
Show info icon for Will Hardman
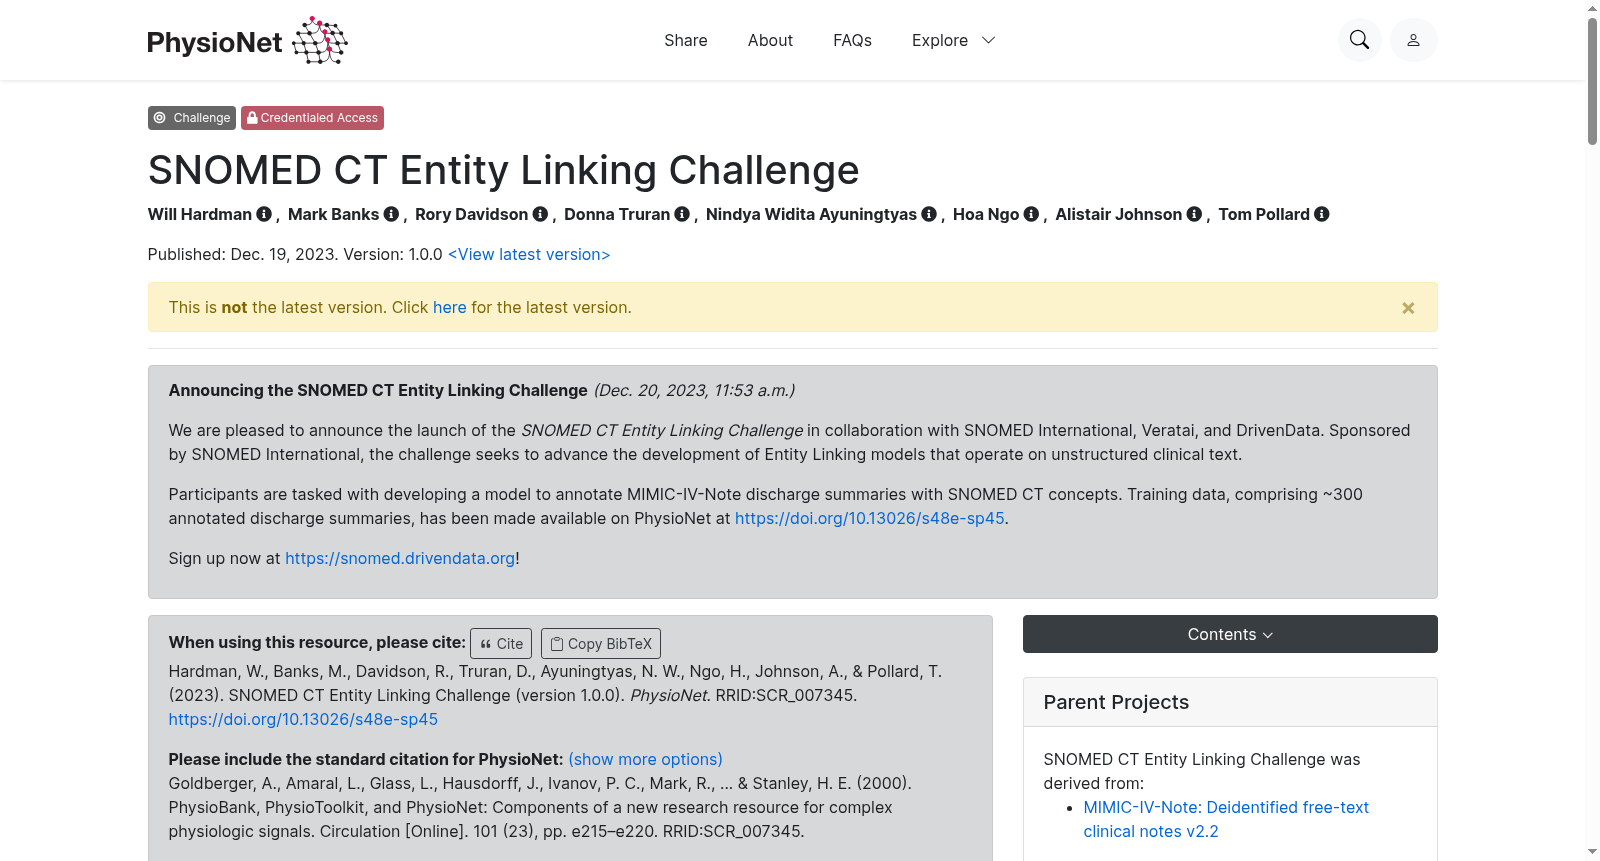click(264, 214)
